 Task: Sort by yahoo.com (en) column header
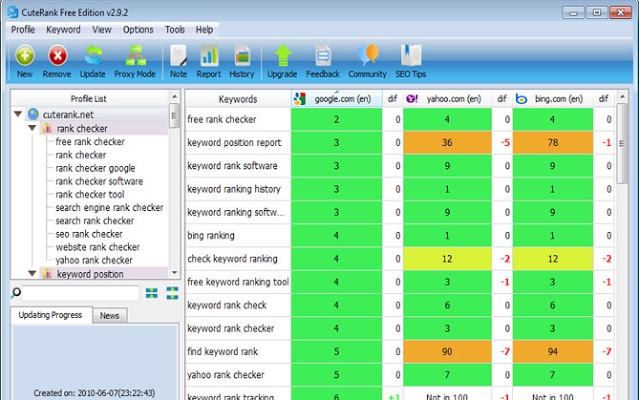(x=448, y=99)
